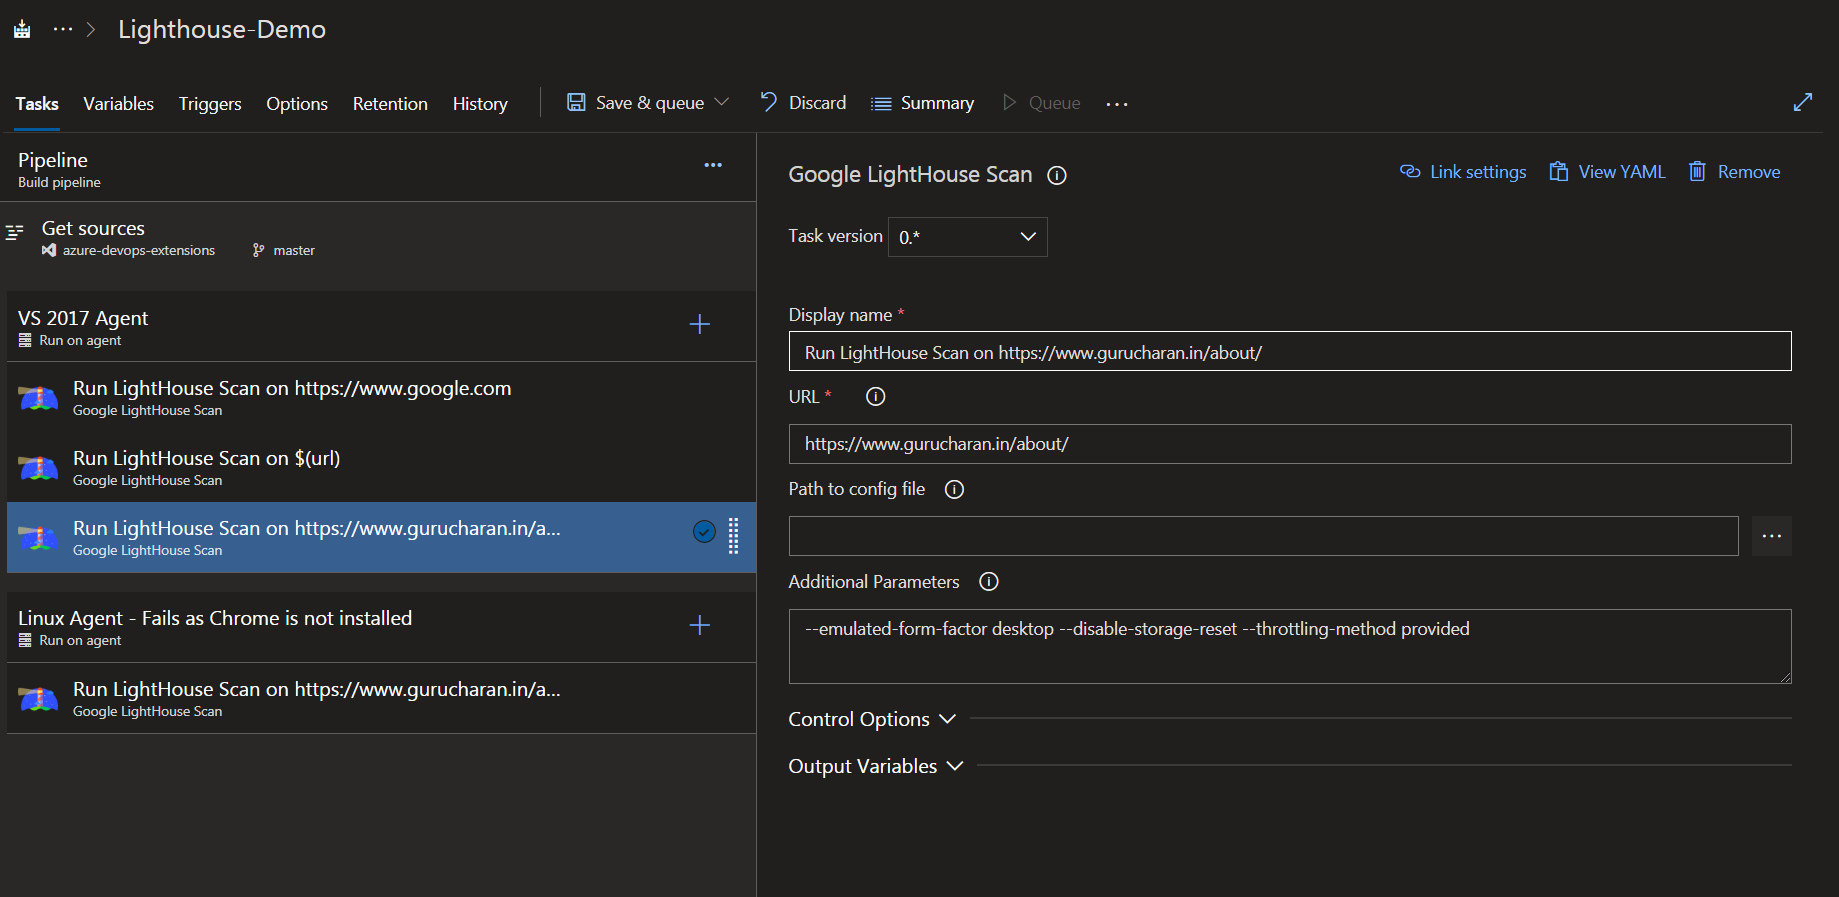The image size is (1839, 897).
Task: Click the Path to config file info icon
Action: (x=954, y=490)
